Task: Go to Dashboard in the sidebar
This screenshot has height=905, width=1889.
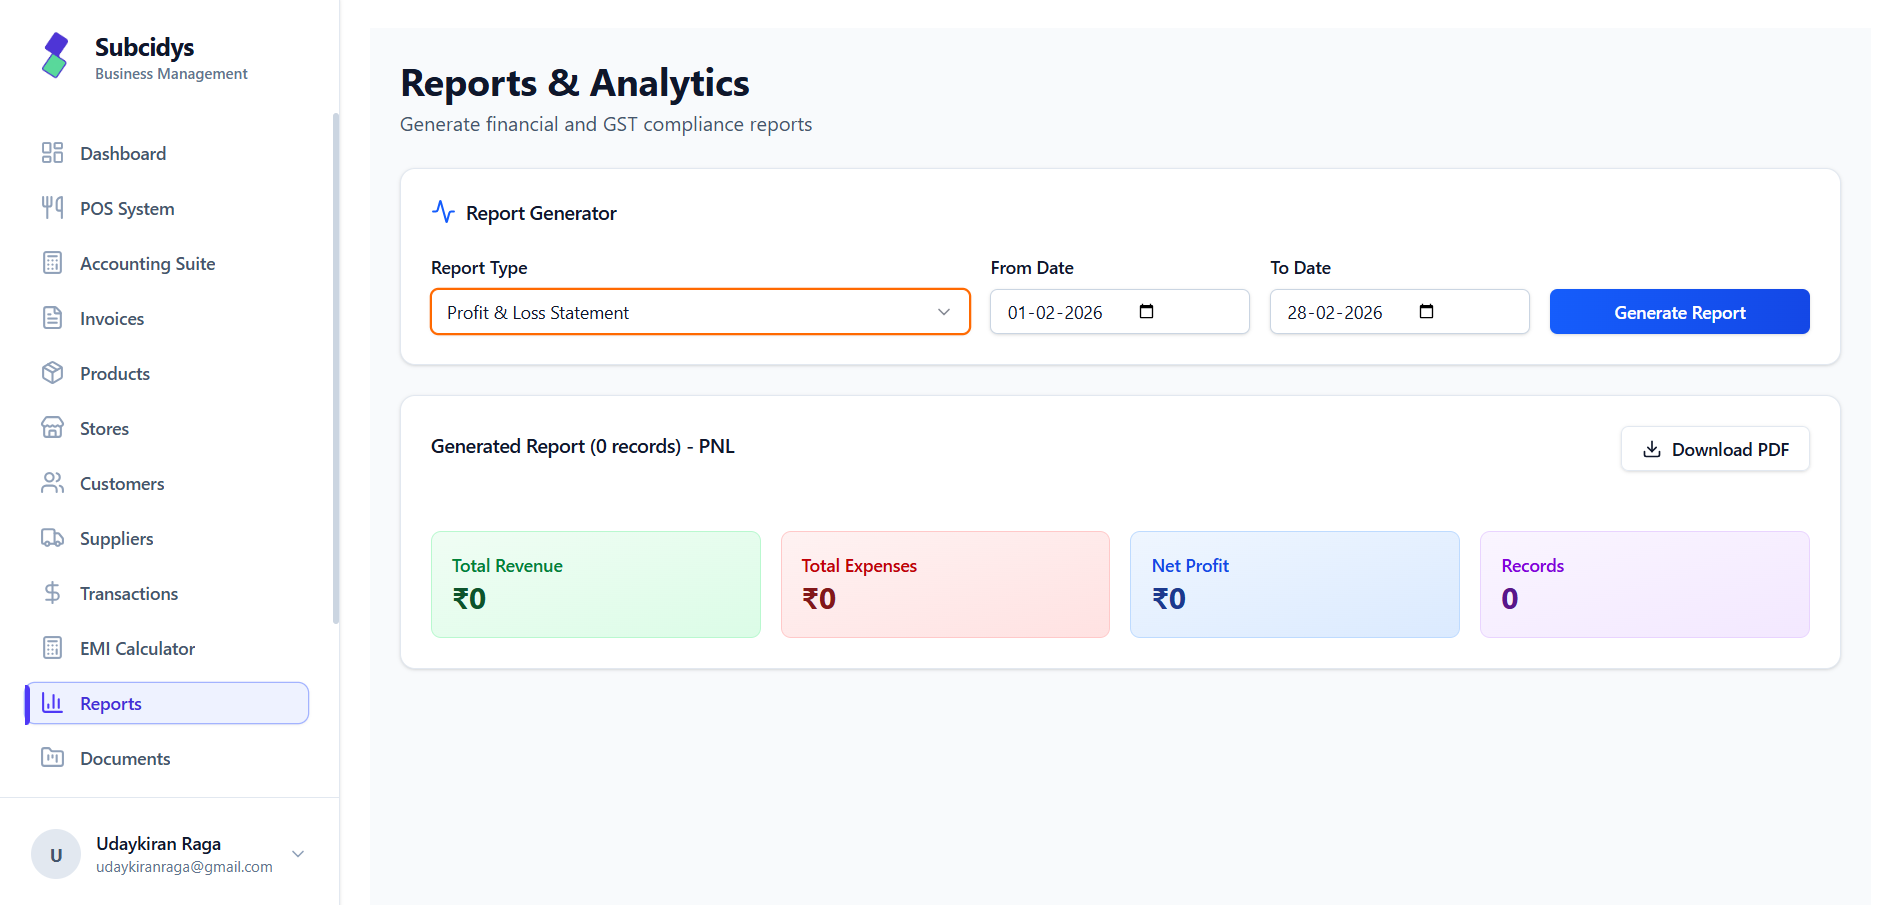Action: 167,153
